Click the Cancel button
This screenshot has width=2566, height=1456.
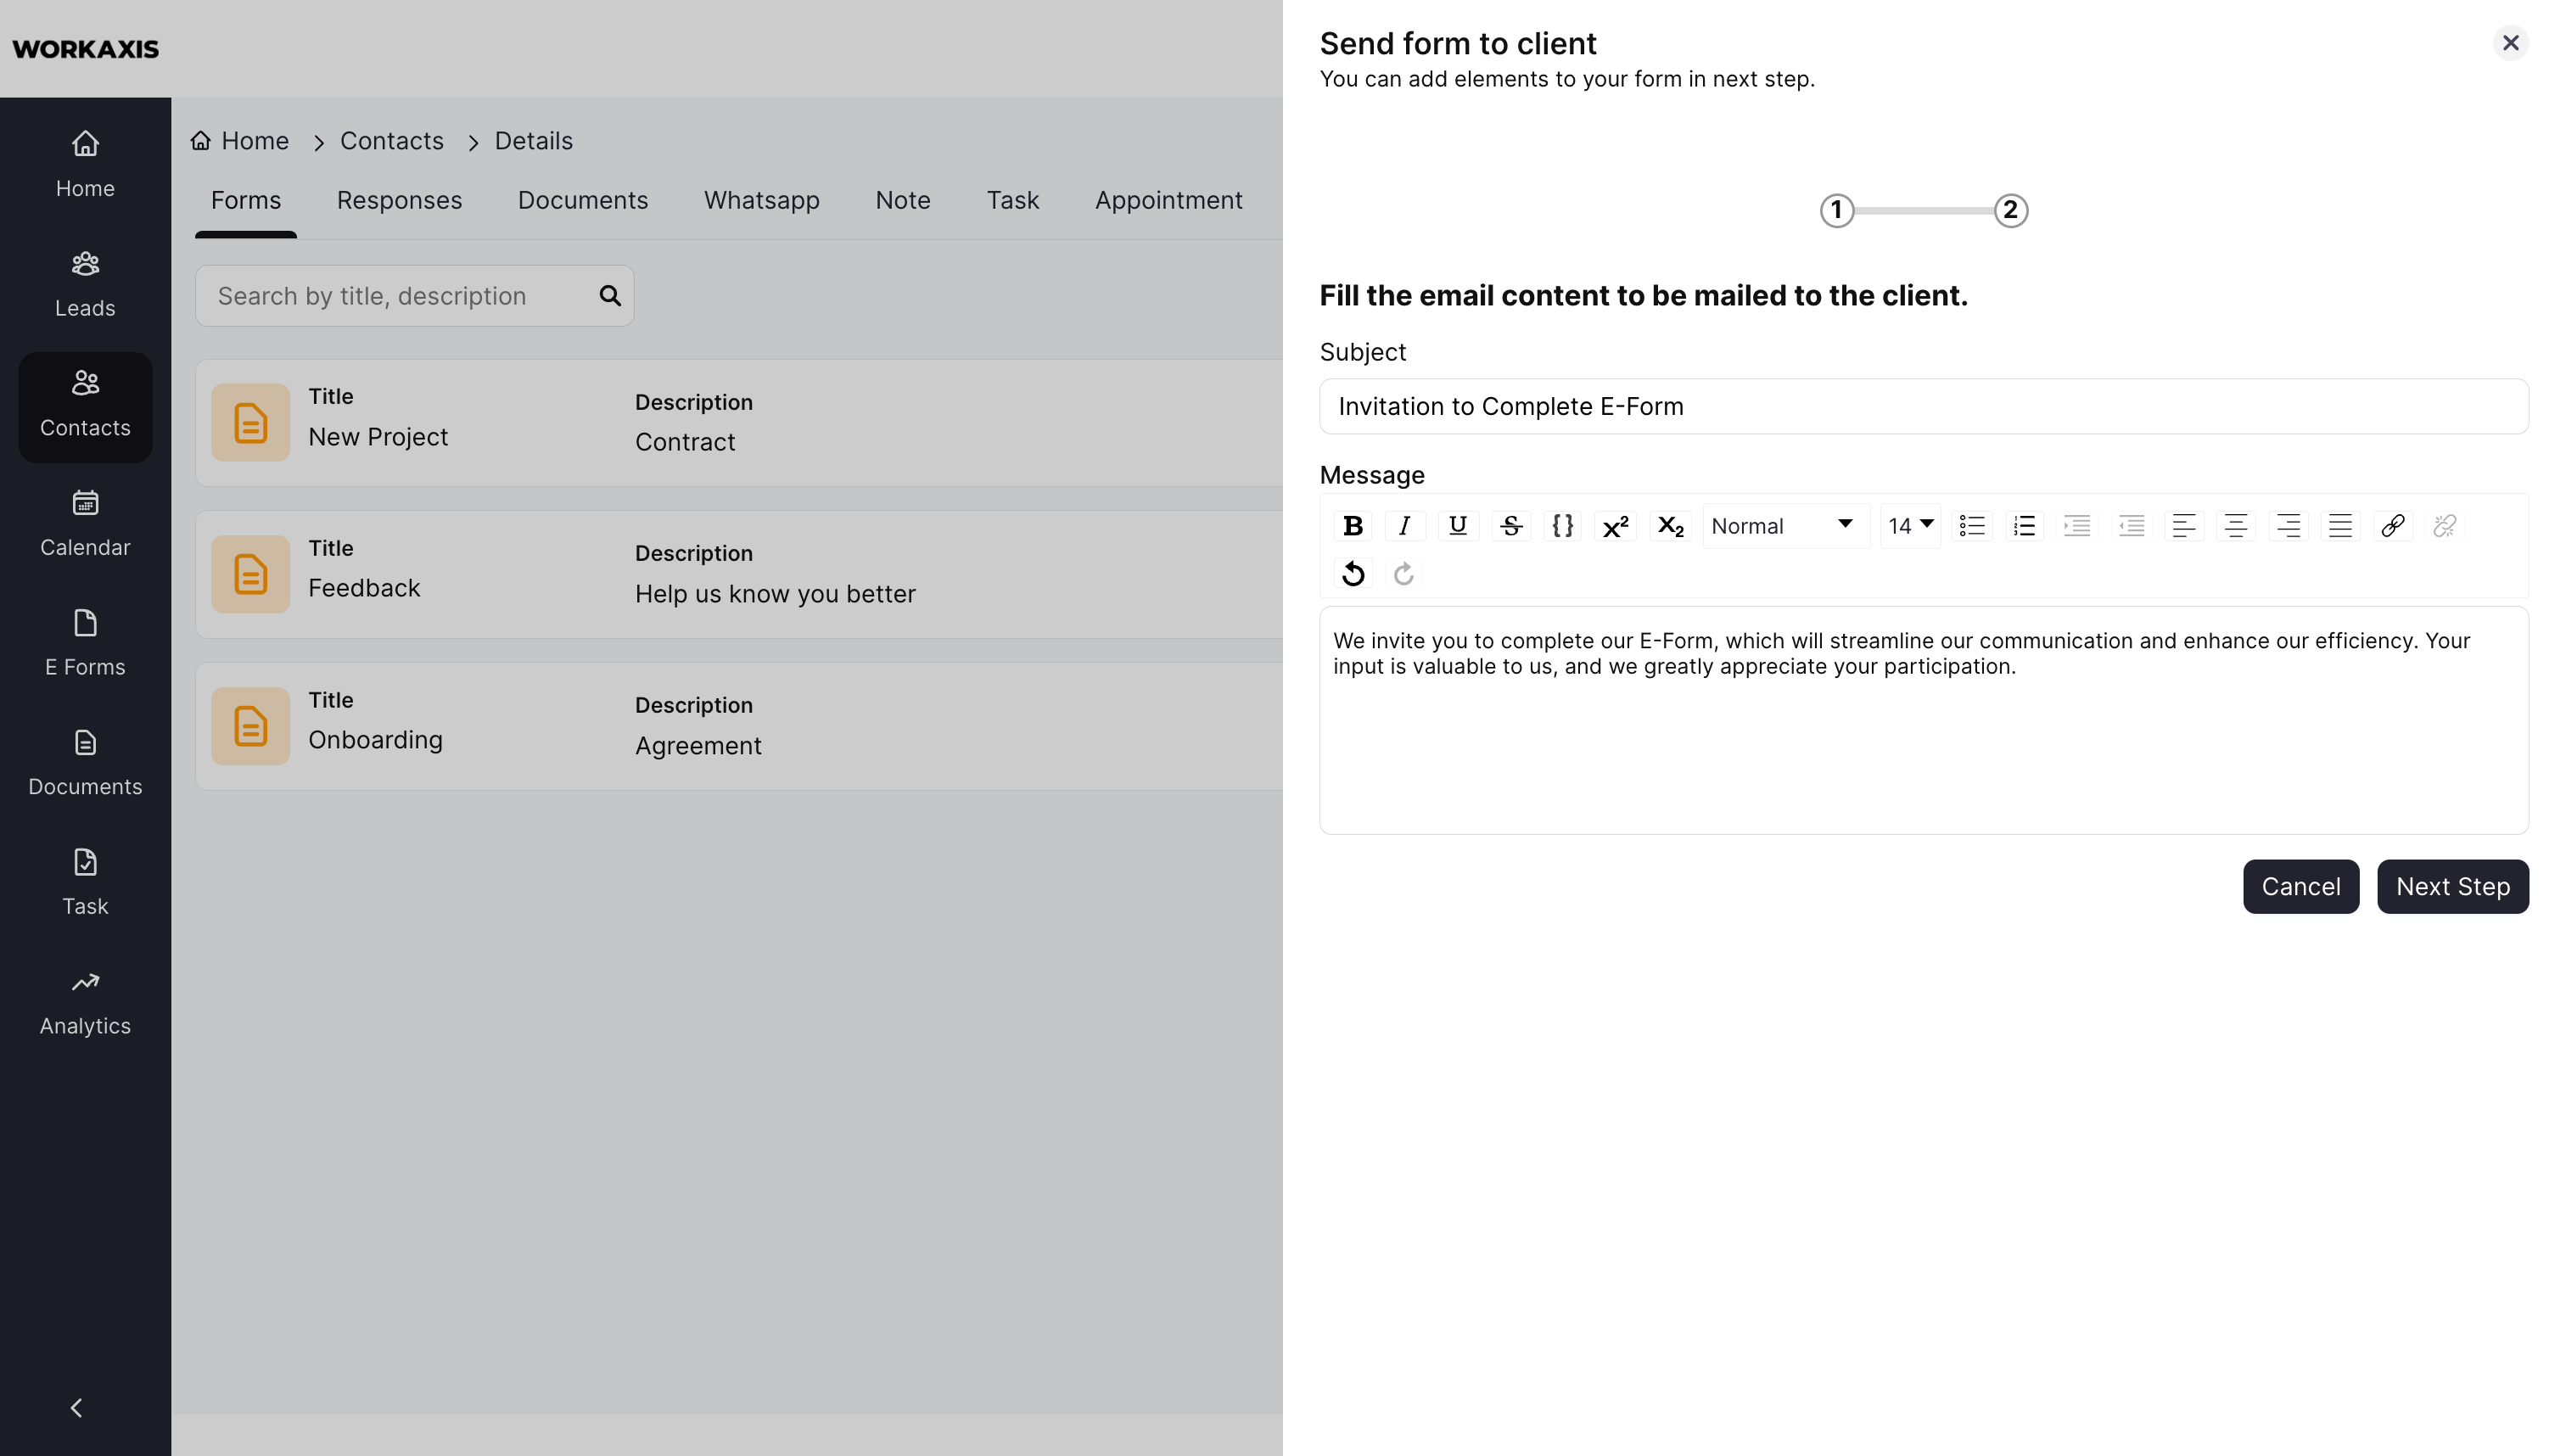click(2300, 887)
